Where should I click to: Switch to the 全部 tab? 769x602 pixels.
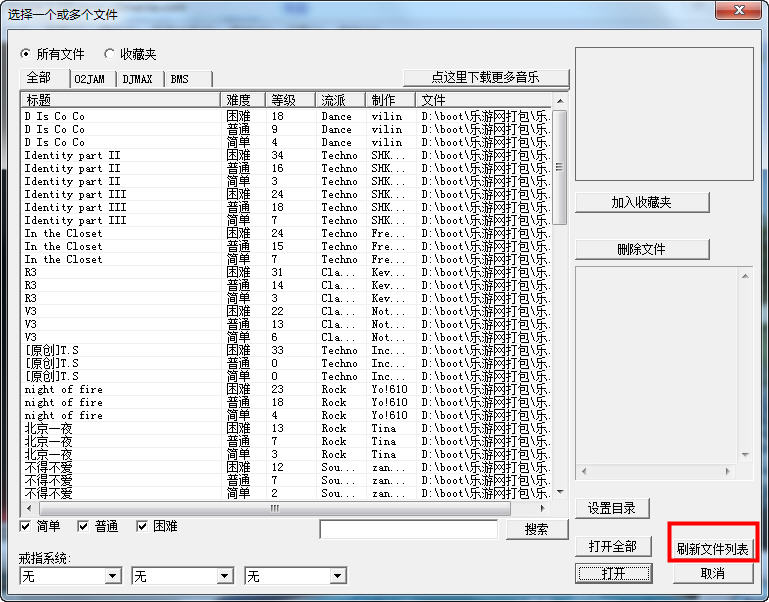(x=44, y=78)
